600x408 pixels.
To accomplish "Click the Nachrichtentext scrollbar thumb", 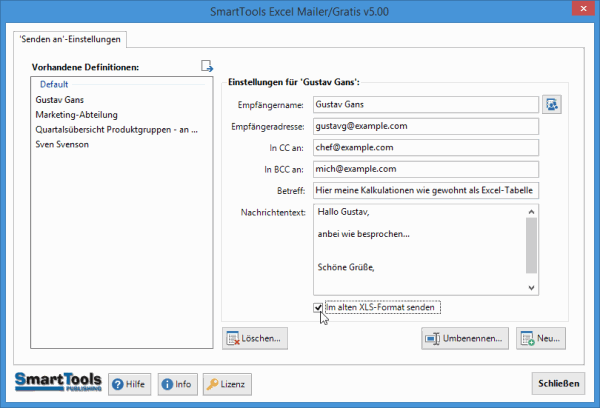I will coord(531,245).
